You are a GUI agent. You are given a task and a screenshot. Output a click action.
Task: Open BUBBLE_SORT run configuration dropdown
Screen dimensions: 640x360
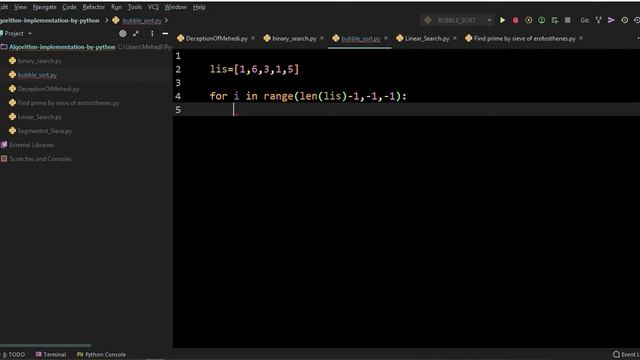[457, 20]
